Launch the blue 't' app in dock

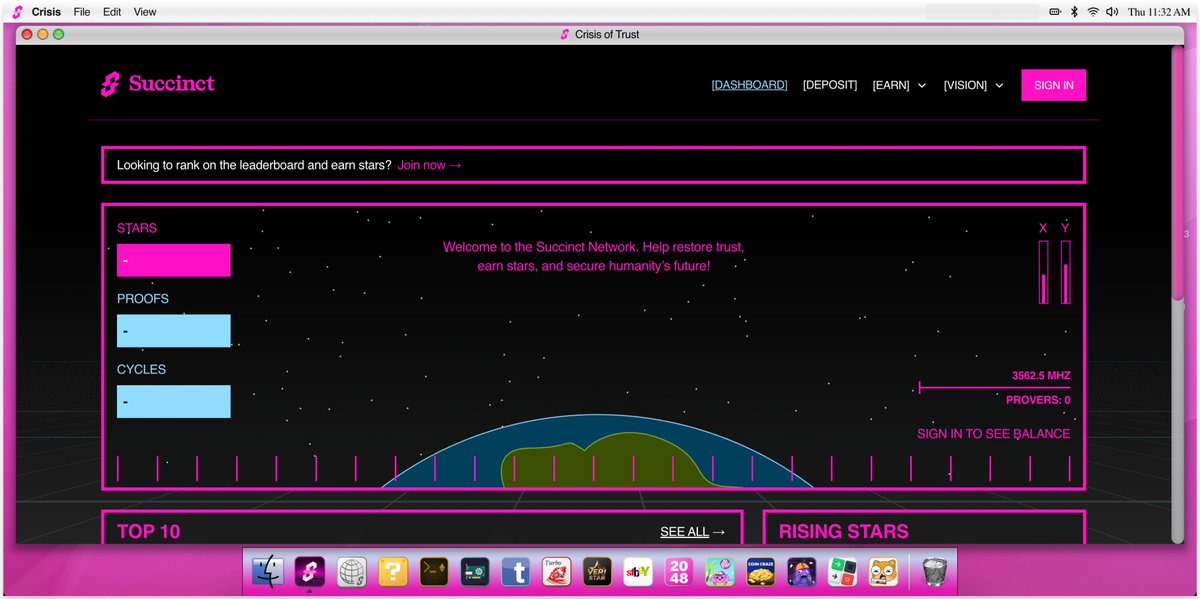coord(516,571)
